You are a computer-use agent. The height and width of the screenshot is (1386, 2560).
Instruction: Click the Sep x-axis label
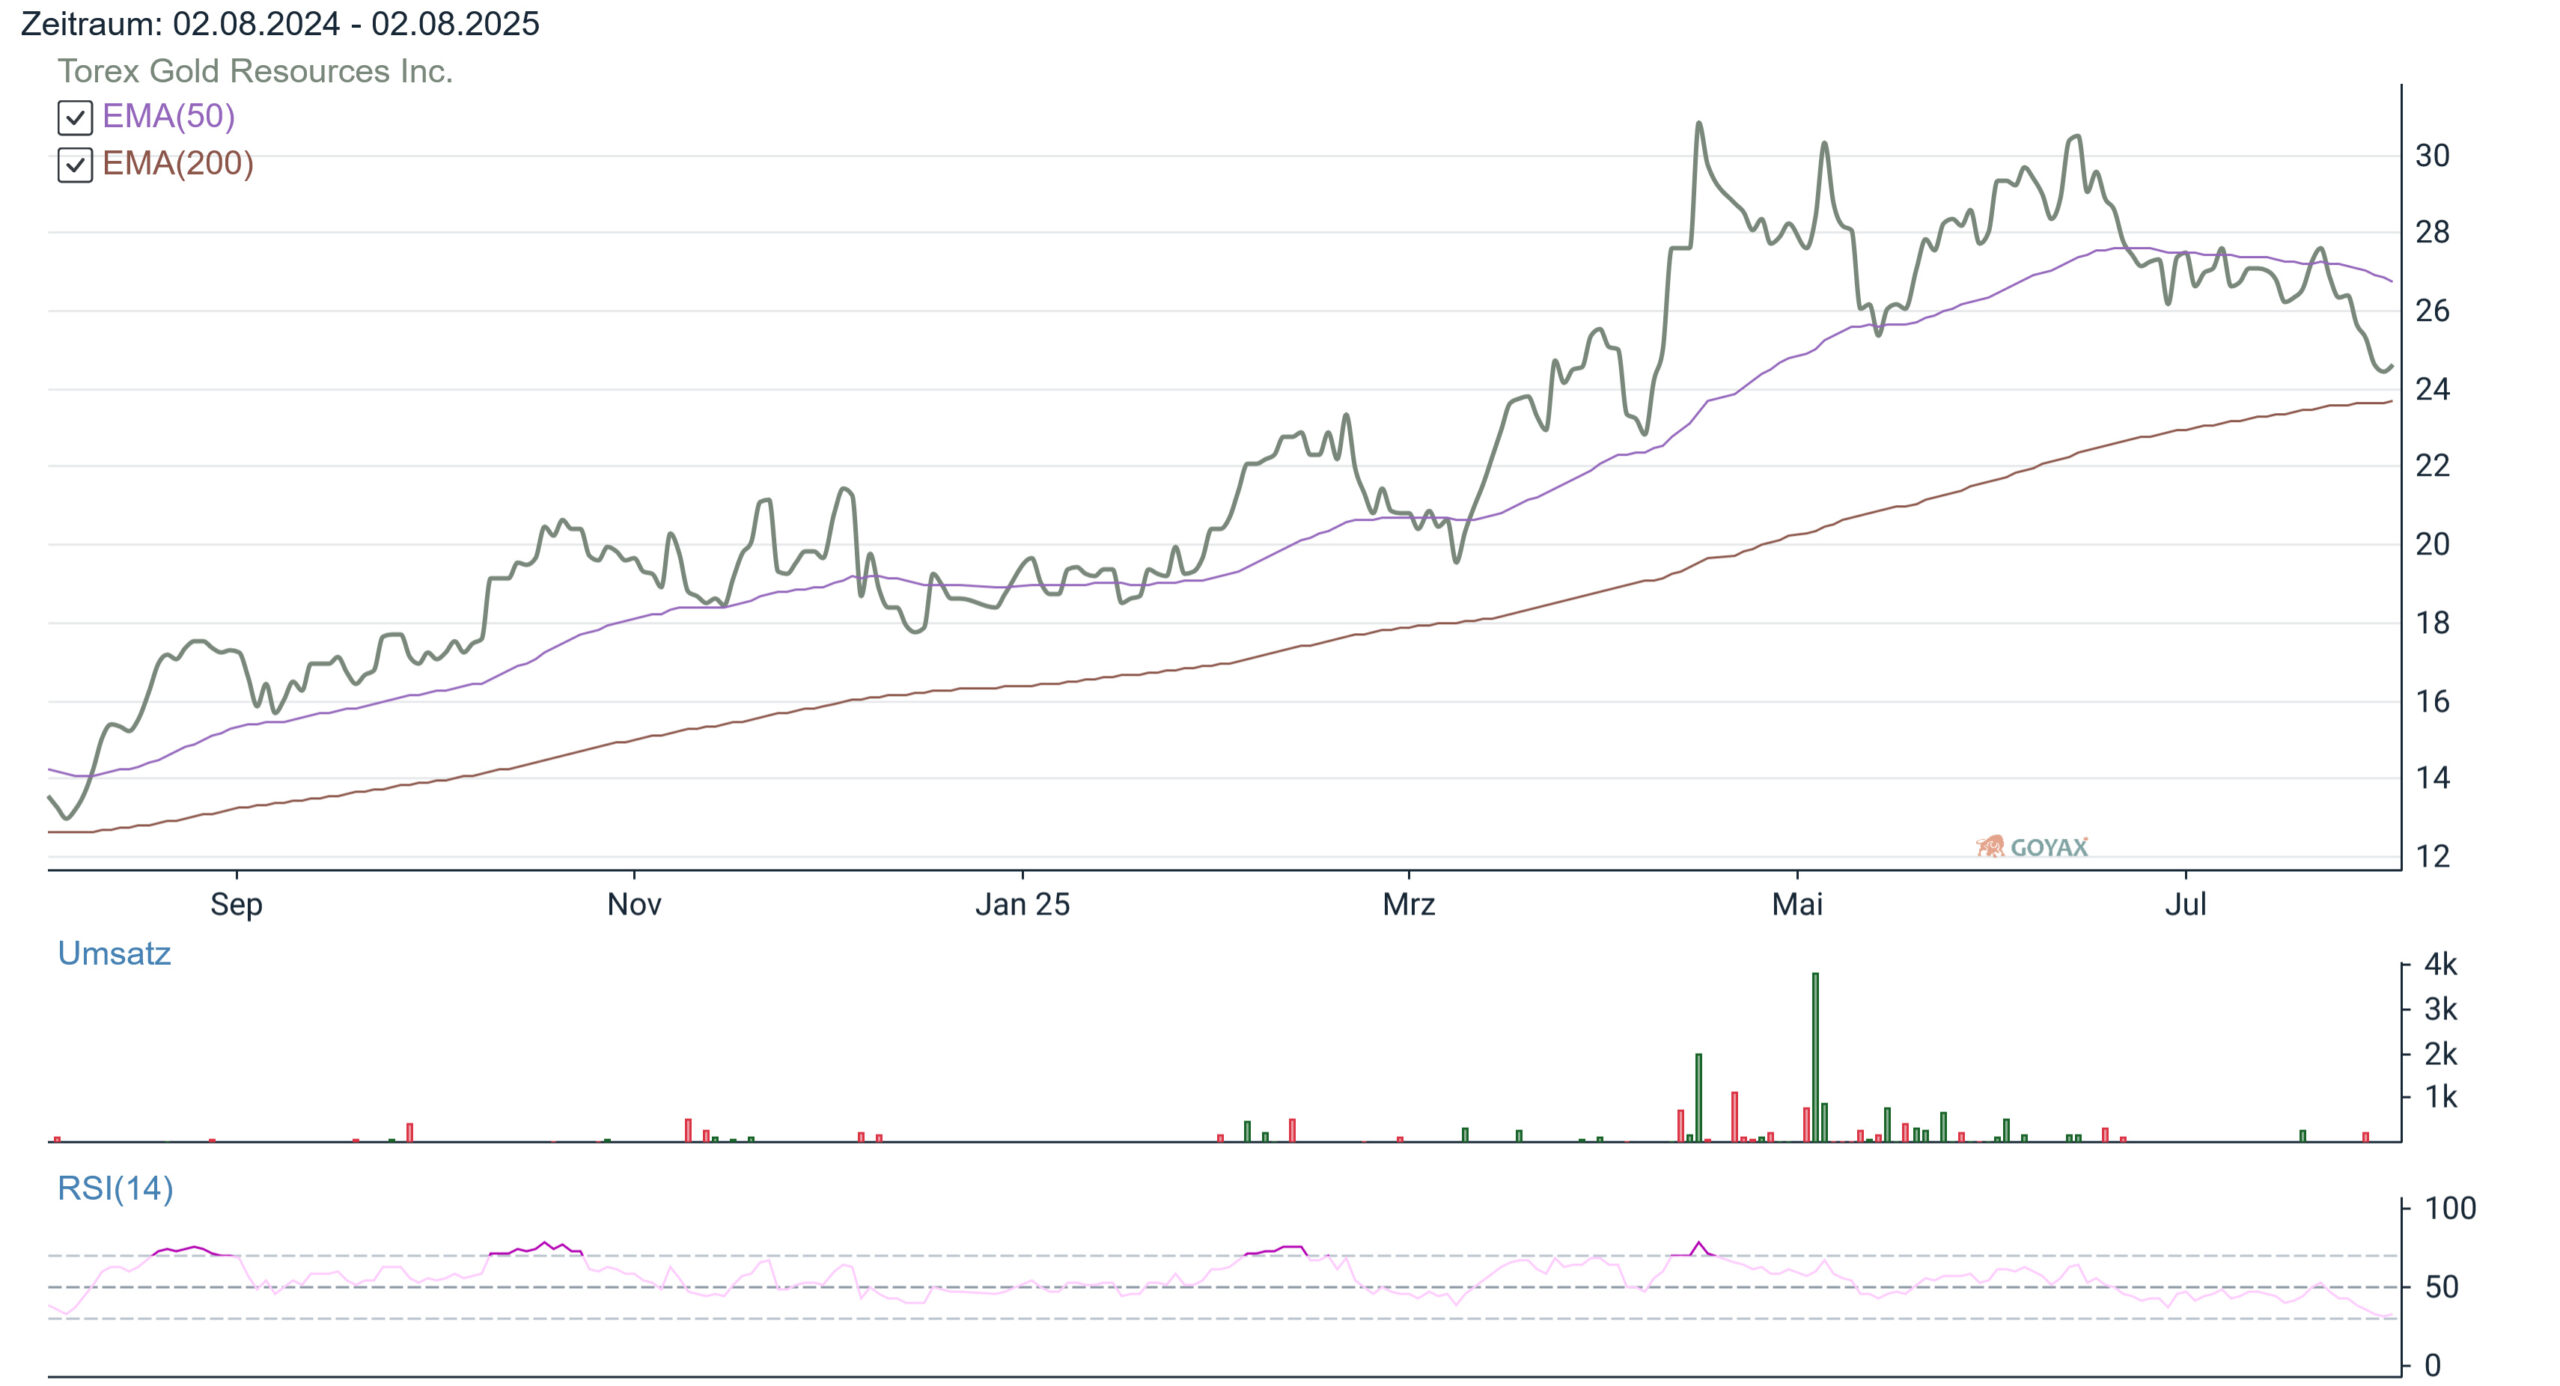tap(236, 905)
